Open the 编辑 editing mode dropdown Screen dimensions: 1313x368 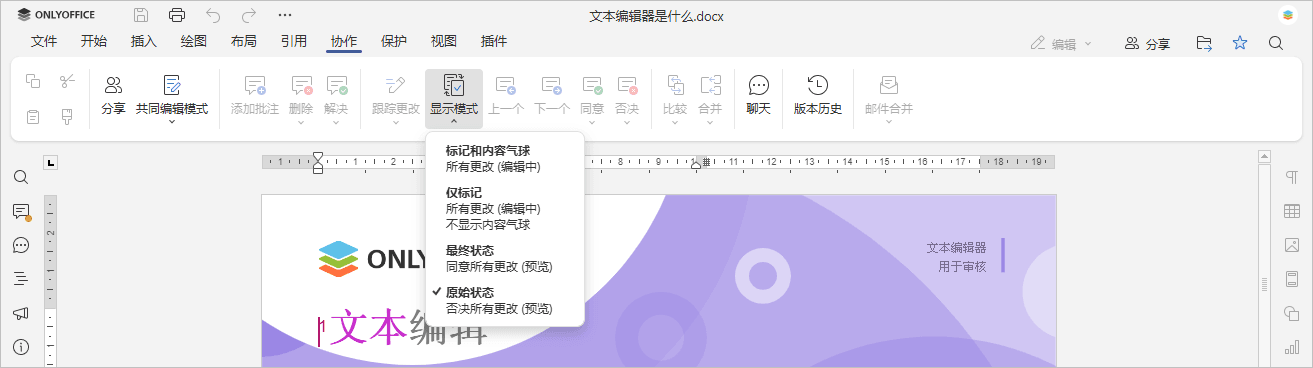(x=1061, y=44)
